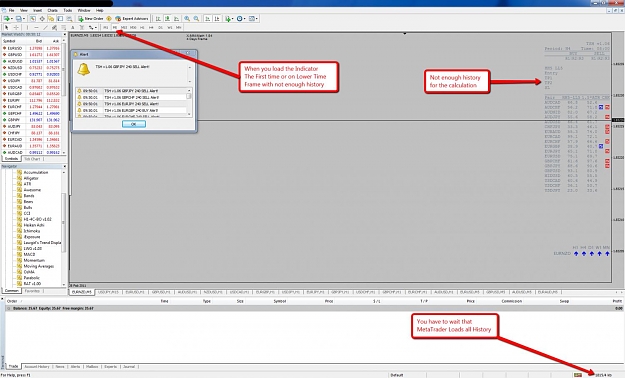This screenshot has width=625, height=378.
Task: Click the Alert list vertical scrollbar
Action: click(x=189, y=102)
